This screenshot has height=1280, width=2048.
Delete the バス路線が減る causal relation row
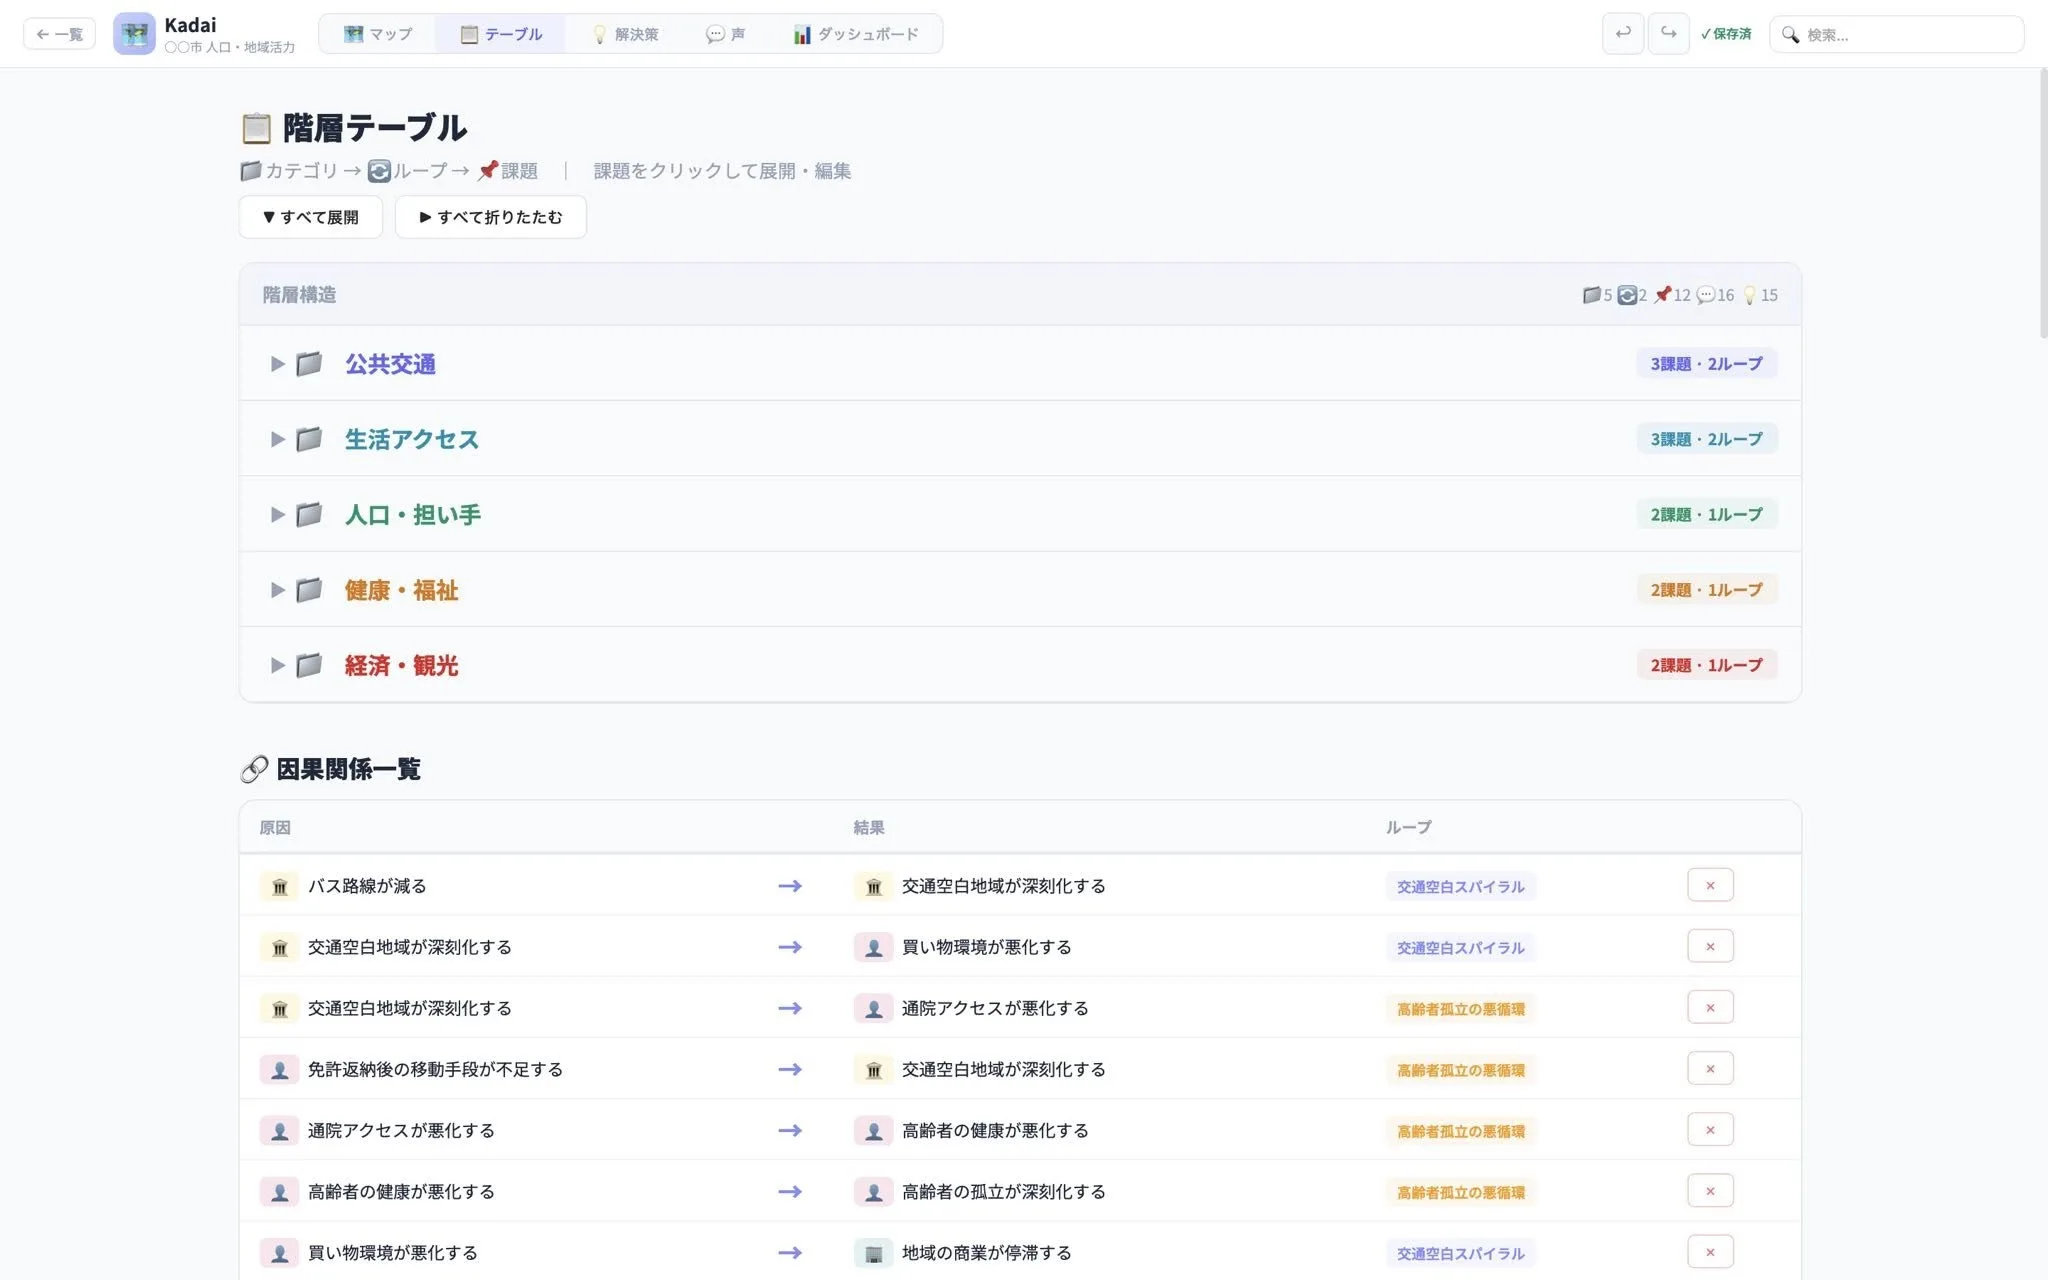1710,885
